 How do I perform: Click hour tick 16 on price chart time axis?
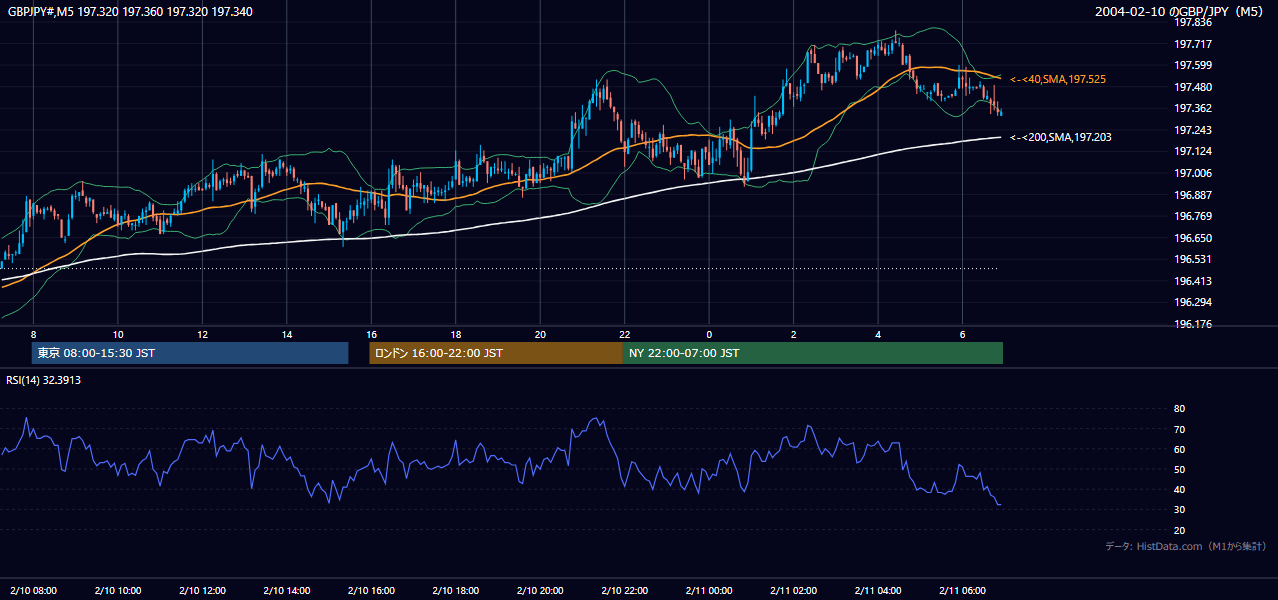[371, 334]
